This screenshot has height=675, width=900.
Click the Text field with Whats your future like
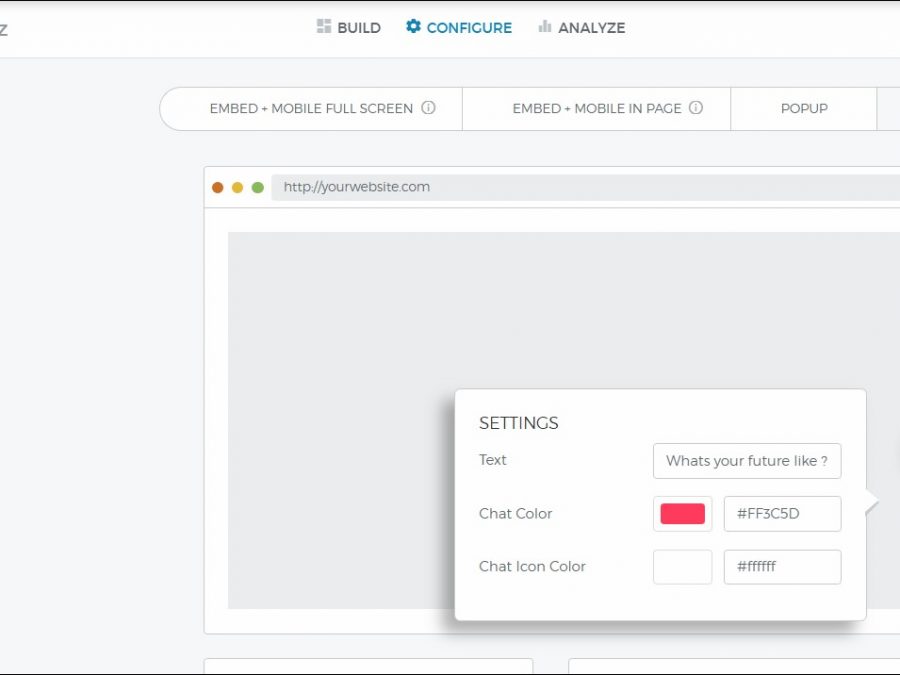[x=746, y=461]
